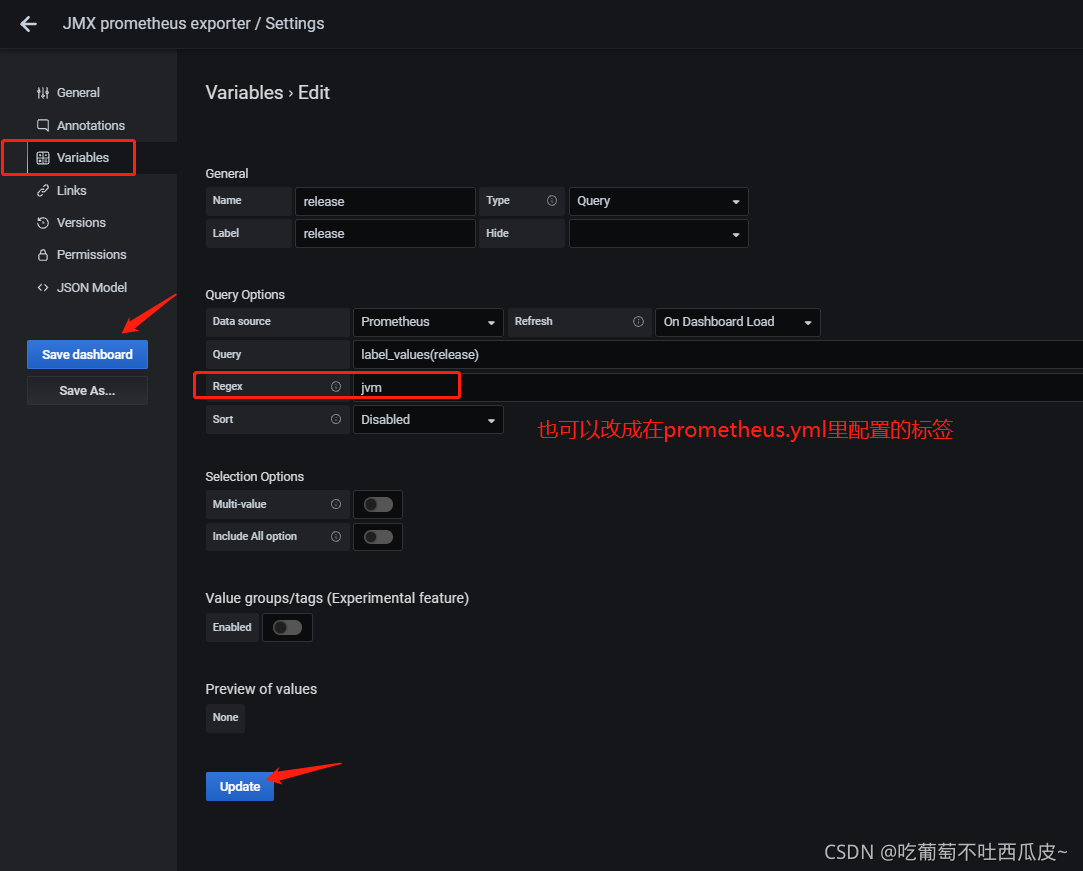Open Versions settings section

pos(81,222)
